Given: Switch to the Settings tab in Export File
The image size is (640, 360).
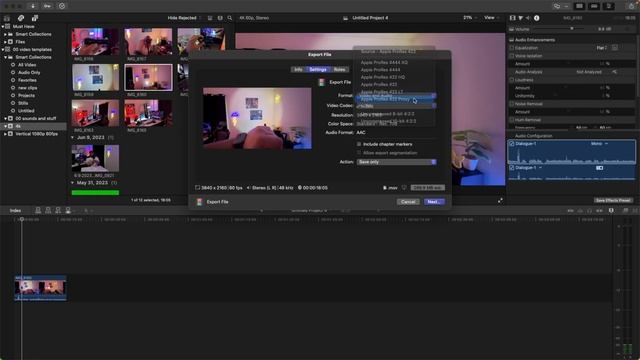Looking at the screenshot, I should pos(318,70).
